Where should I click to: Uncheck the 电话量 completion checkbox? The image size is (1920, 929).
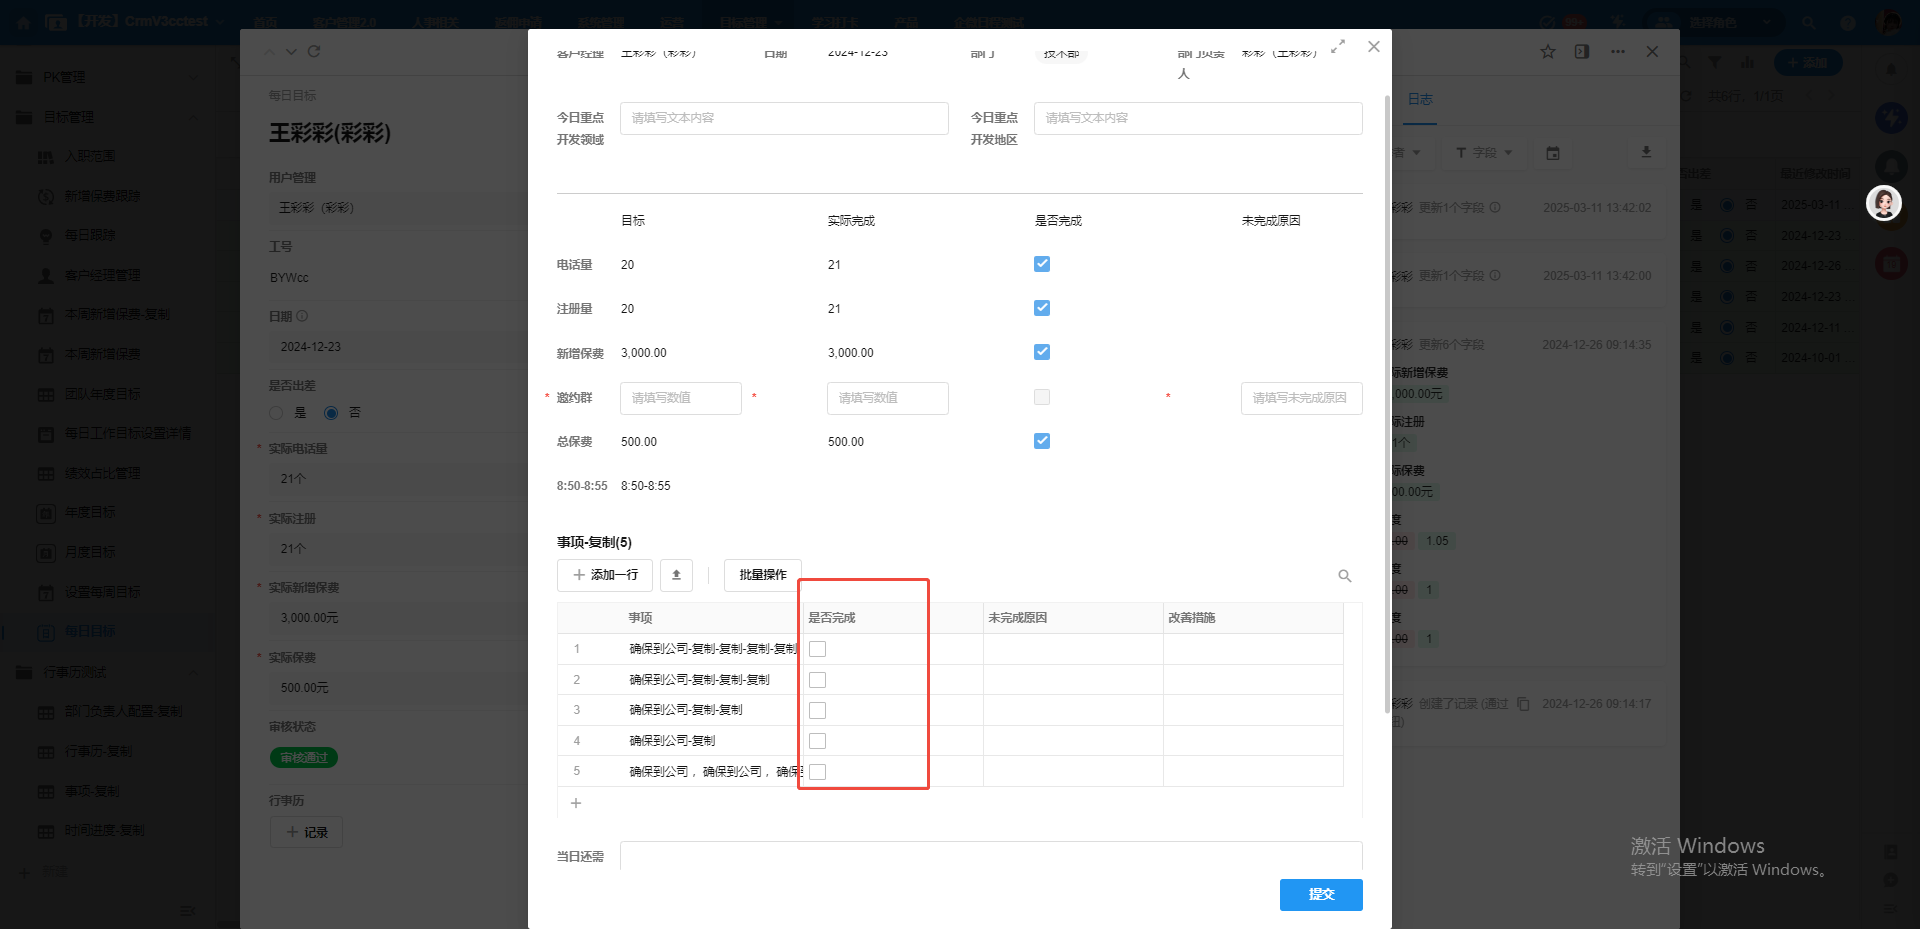(x=1041, y=264)
